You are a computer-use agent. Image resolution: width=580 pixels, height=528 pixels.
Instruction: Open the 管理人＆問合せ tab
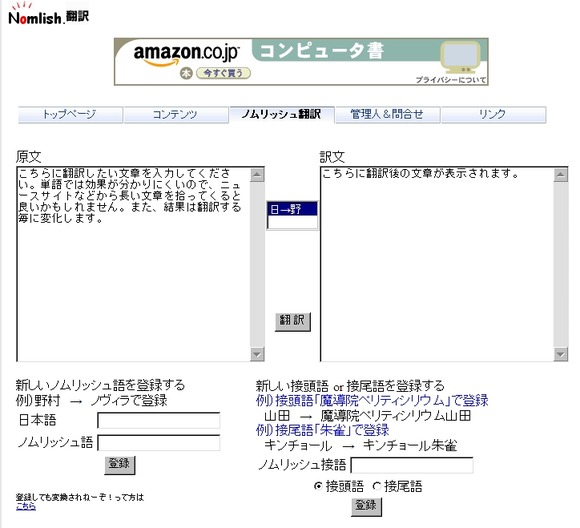coord(388,114)
